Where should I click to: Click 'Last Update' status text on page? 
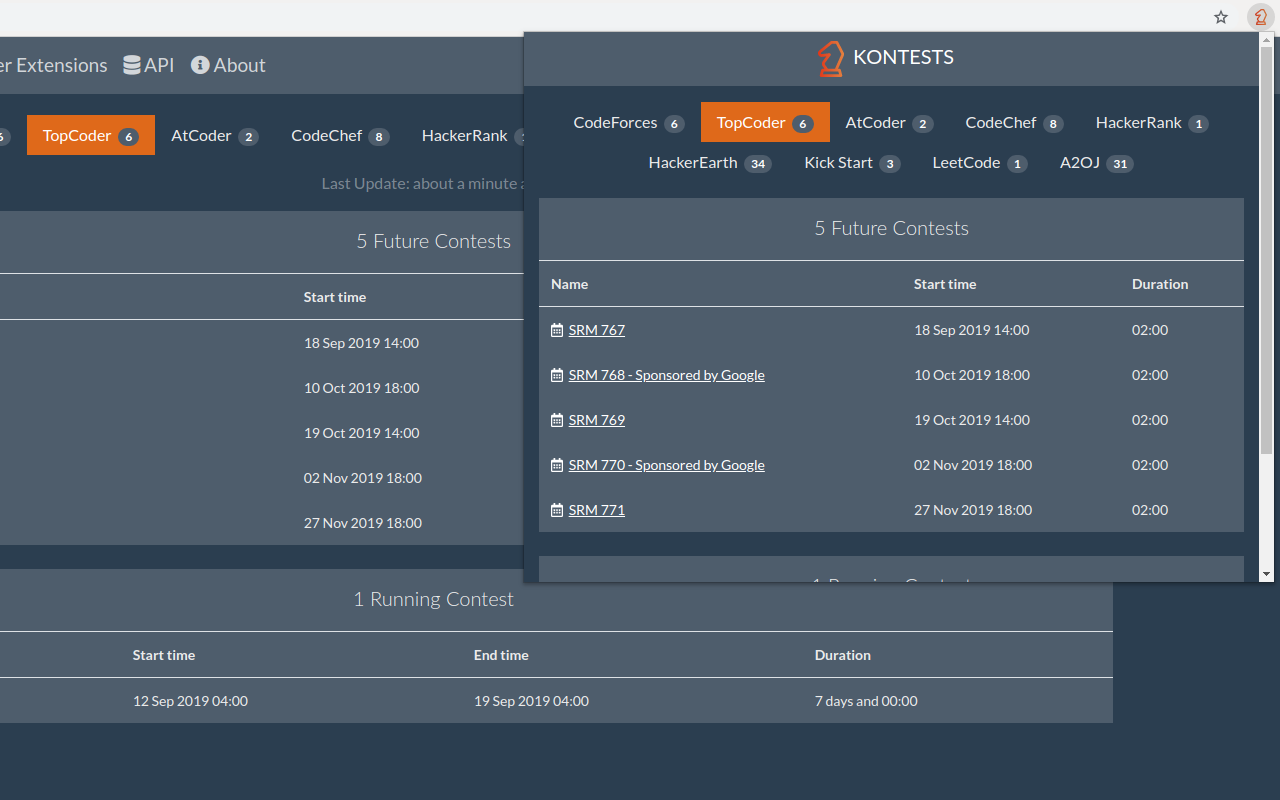point(422,183)
